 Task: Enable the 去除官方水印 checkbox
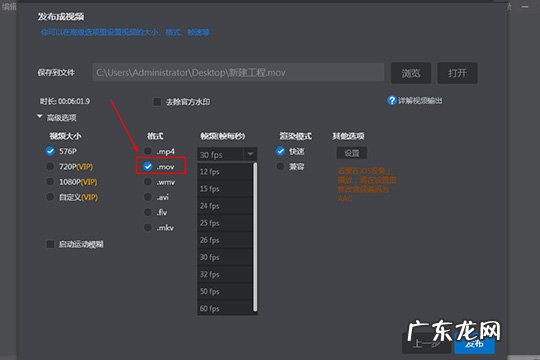pyautogui.click(x=157, y=102)
